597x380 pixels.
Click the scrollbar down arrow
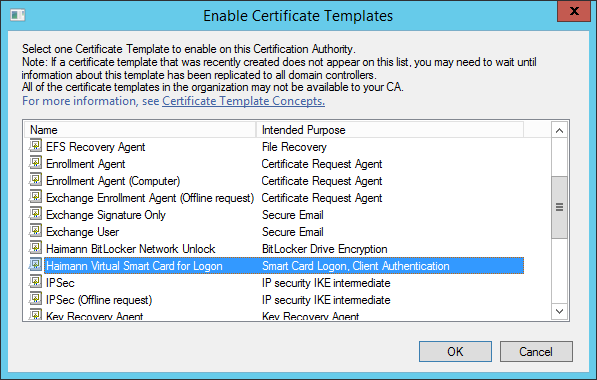coord(559,311)
